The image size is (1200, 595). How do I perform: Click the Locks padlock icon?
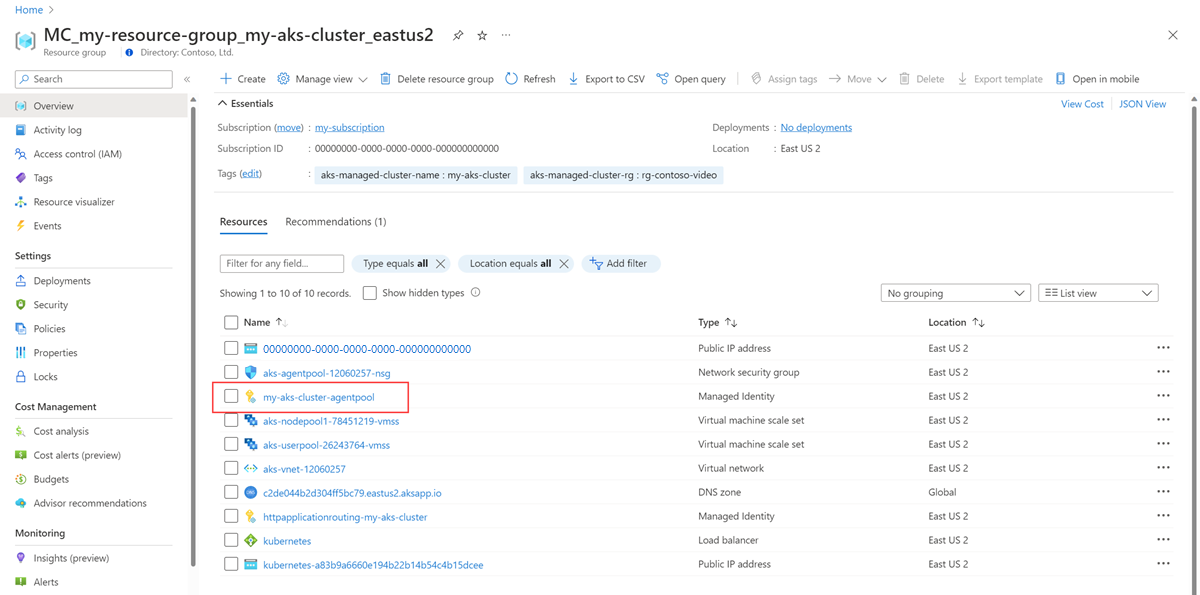click(x=21, y=377)
